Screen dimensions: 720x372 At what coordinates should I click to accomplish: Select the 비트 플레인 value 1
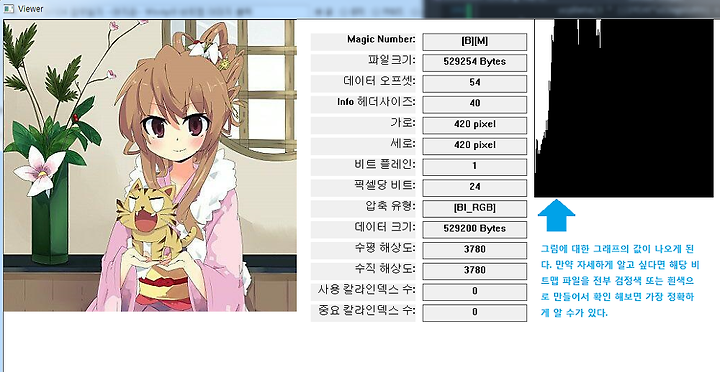coord(474,166)
